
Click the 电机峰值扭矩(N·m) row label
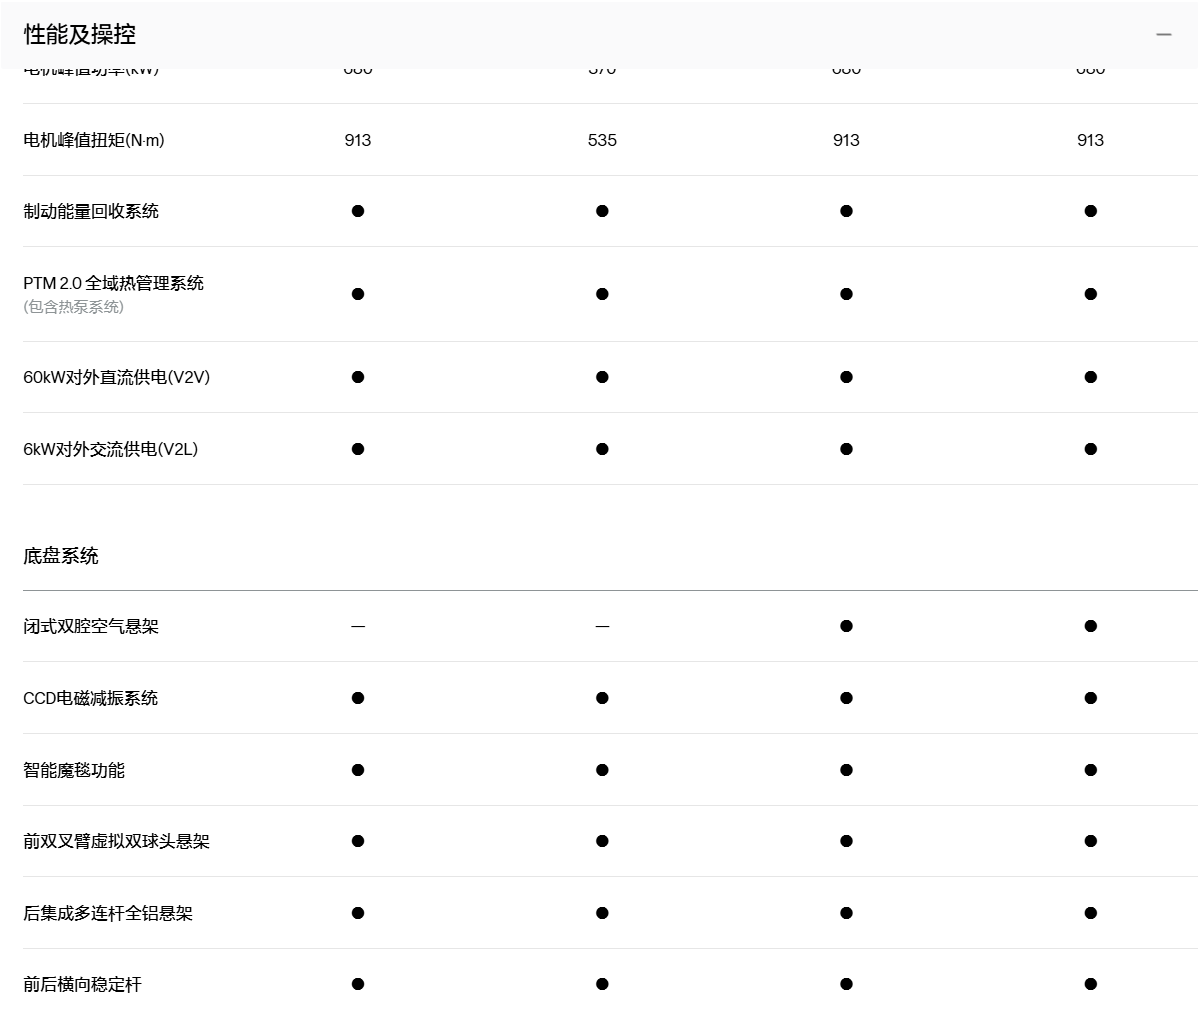pyautogui.click(x=94, y=140)
